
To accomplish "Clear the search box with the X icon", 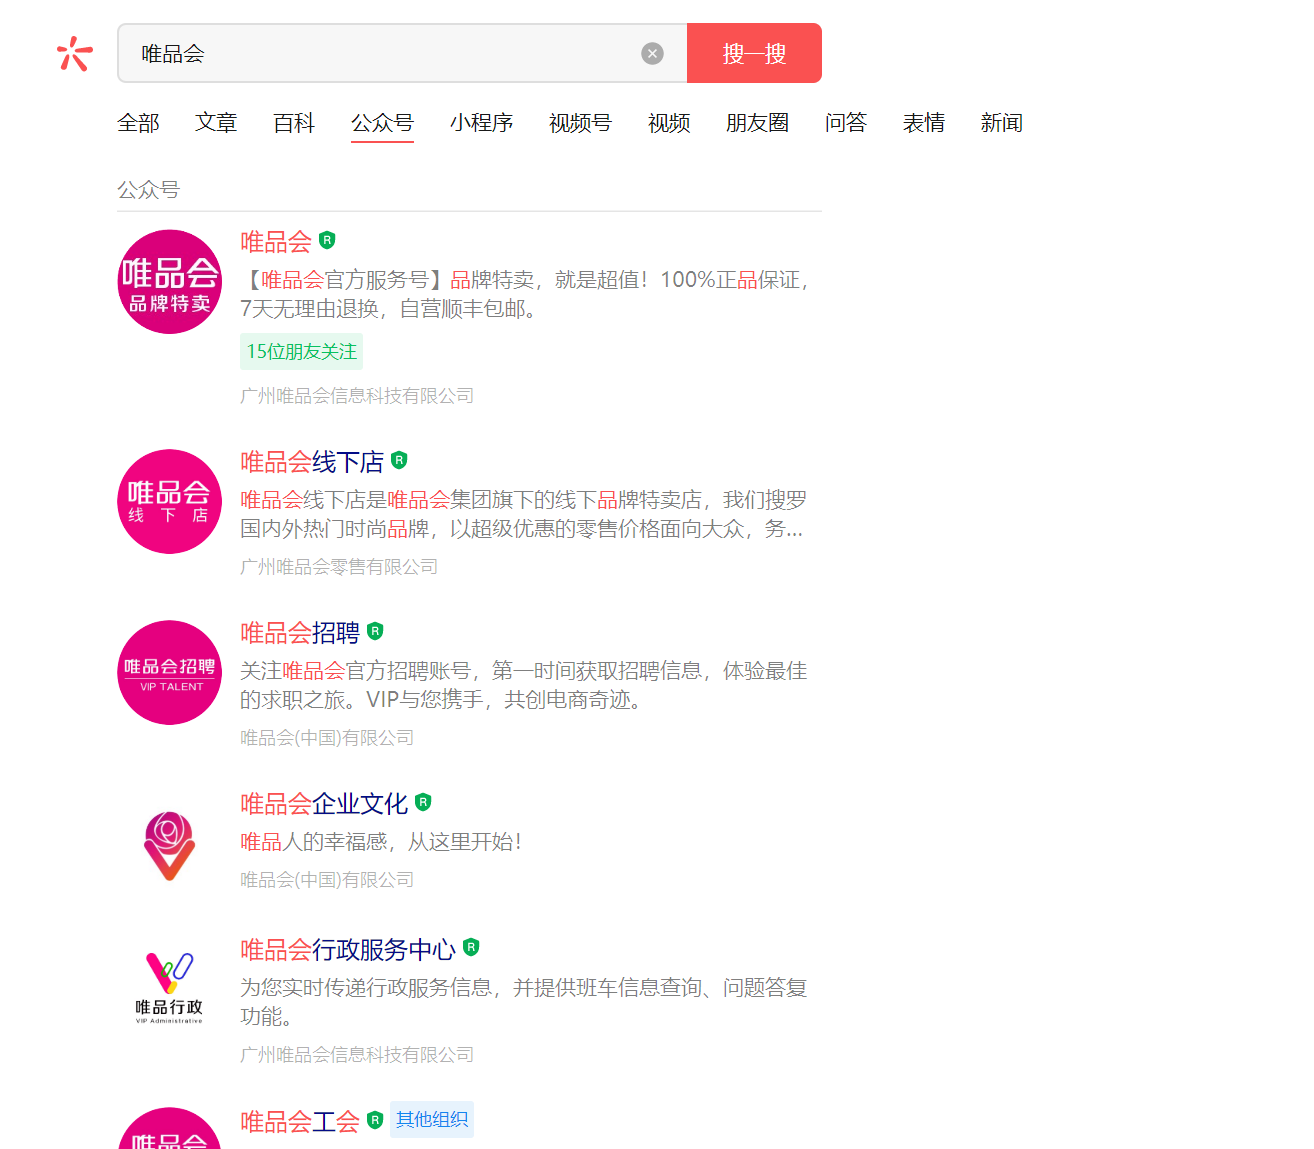I will [x=652, y=53].
